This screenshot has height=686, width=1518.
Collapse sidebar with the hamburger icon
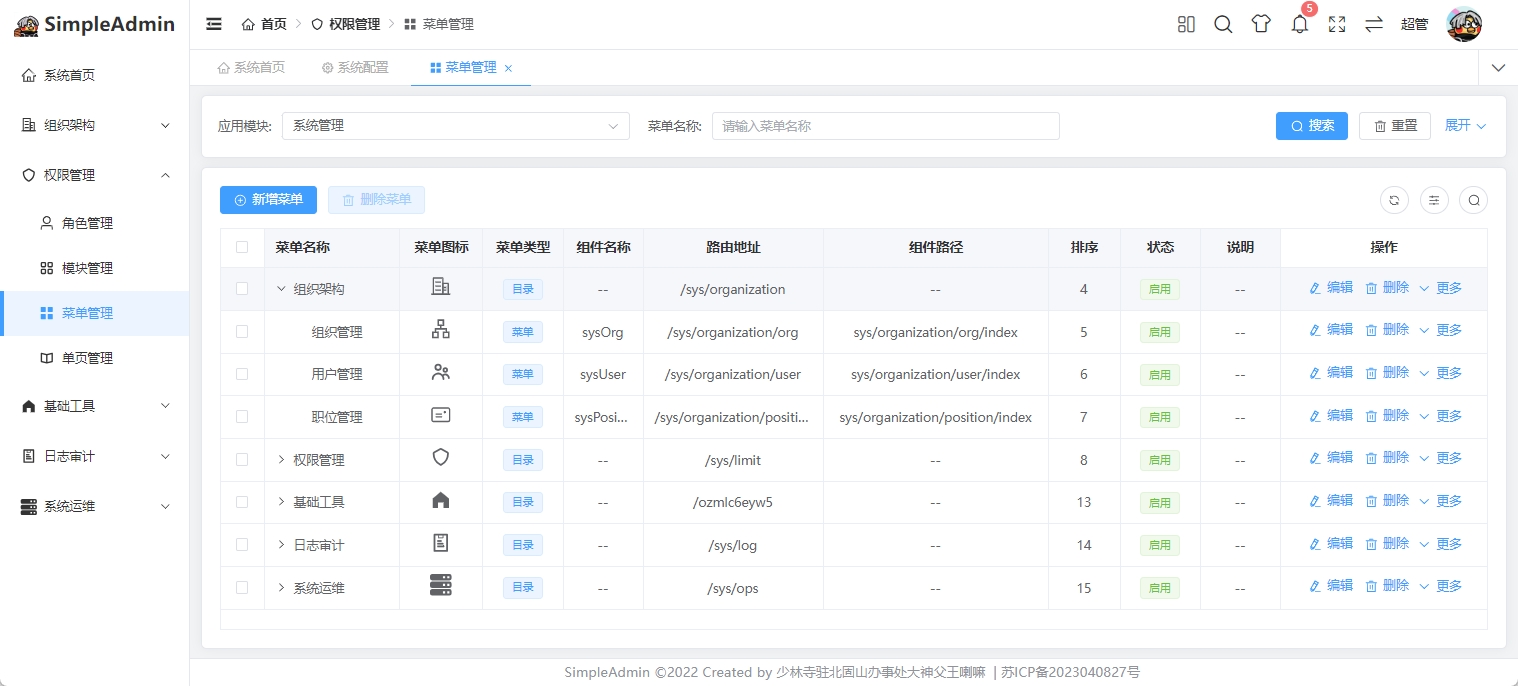click(214, 24)
